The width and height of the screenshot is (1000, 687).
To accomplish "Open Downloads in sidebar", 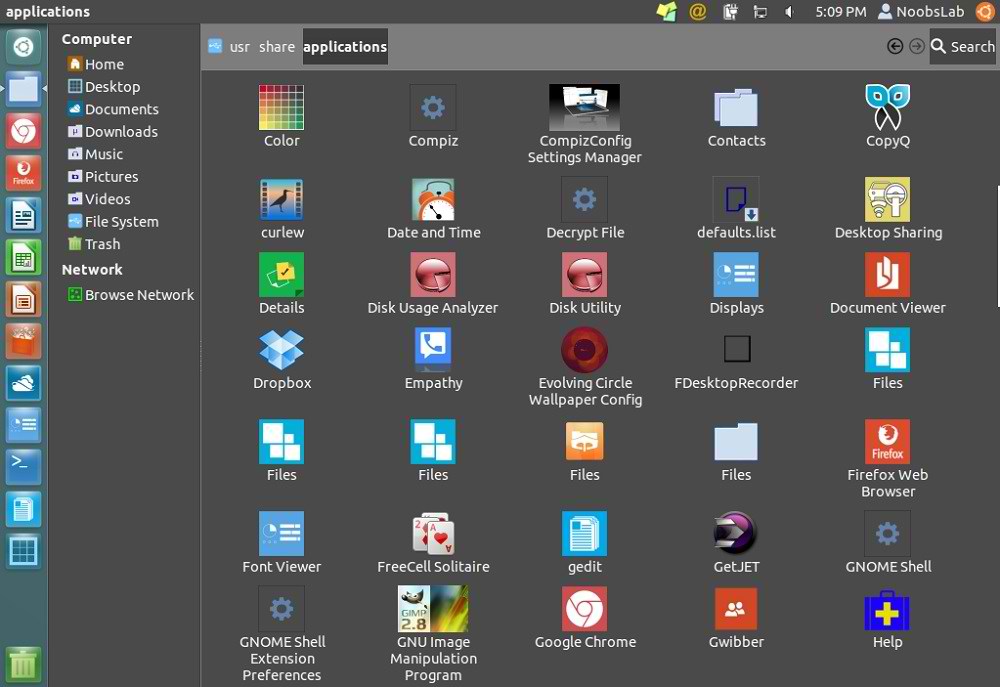I will coord(113,131).
